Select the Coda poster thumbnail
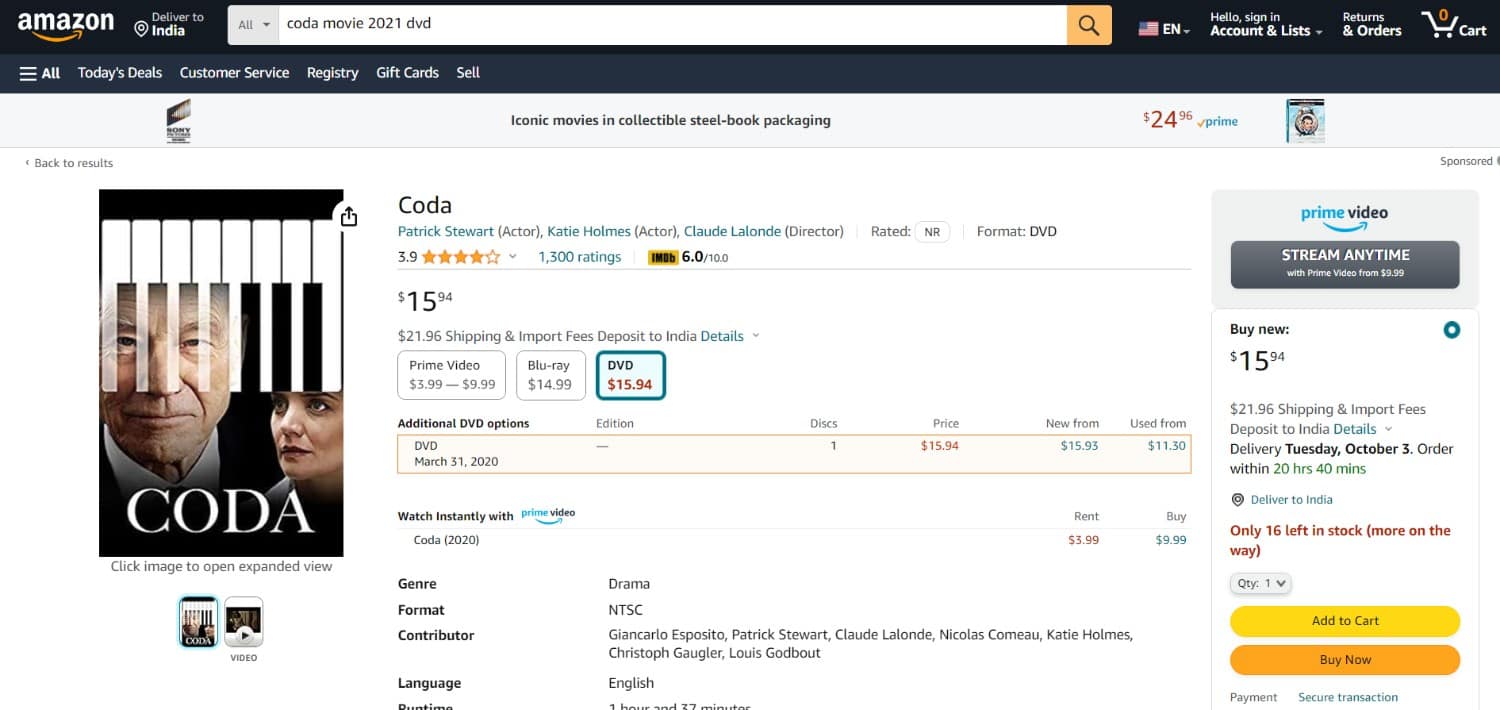Viewport: 1500px width, 710px height. [198, 622]
